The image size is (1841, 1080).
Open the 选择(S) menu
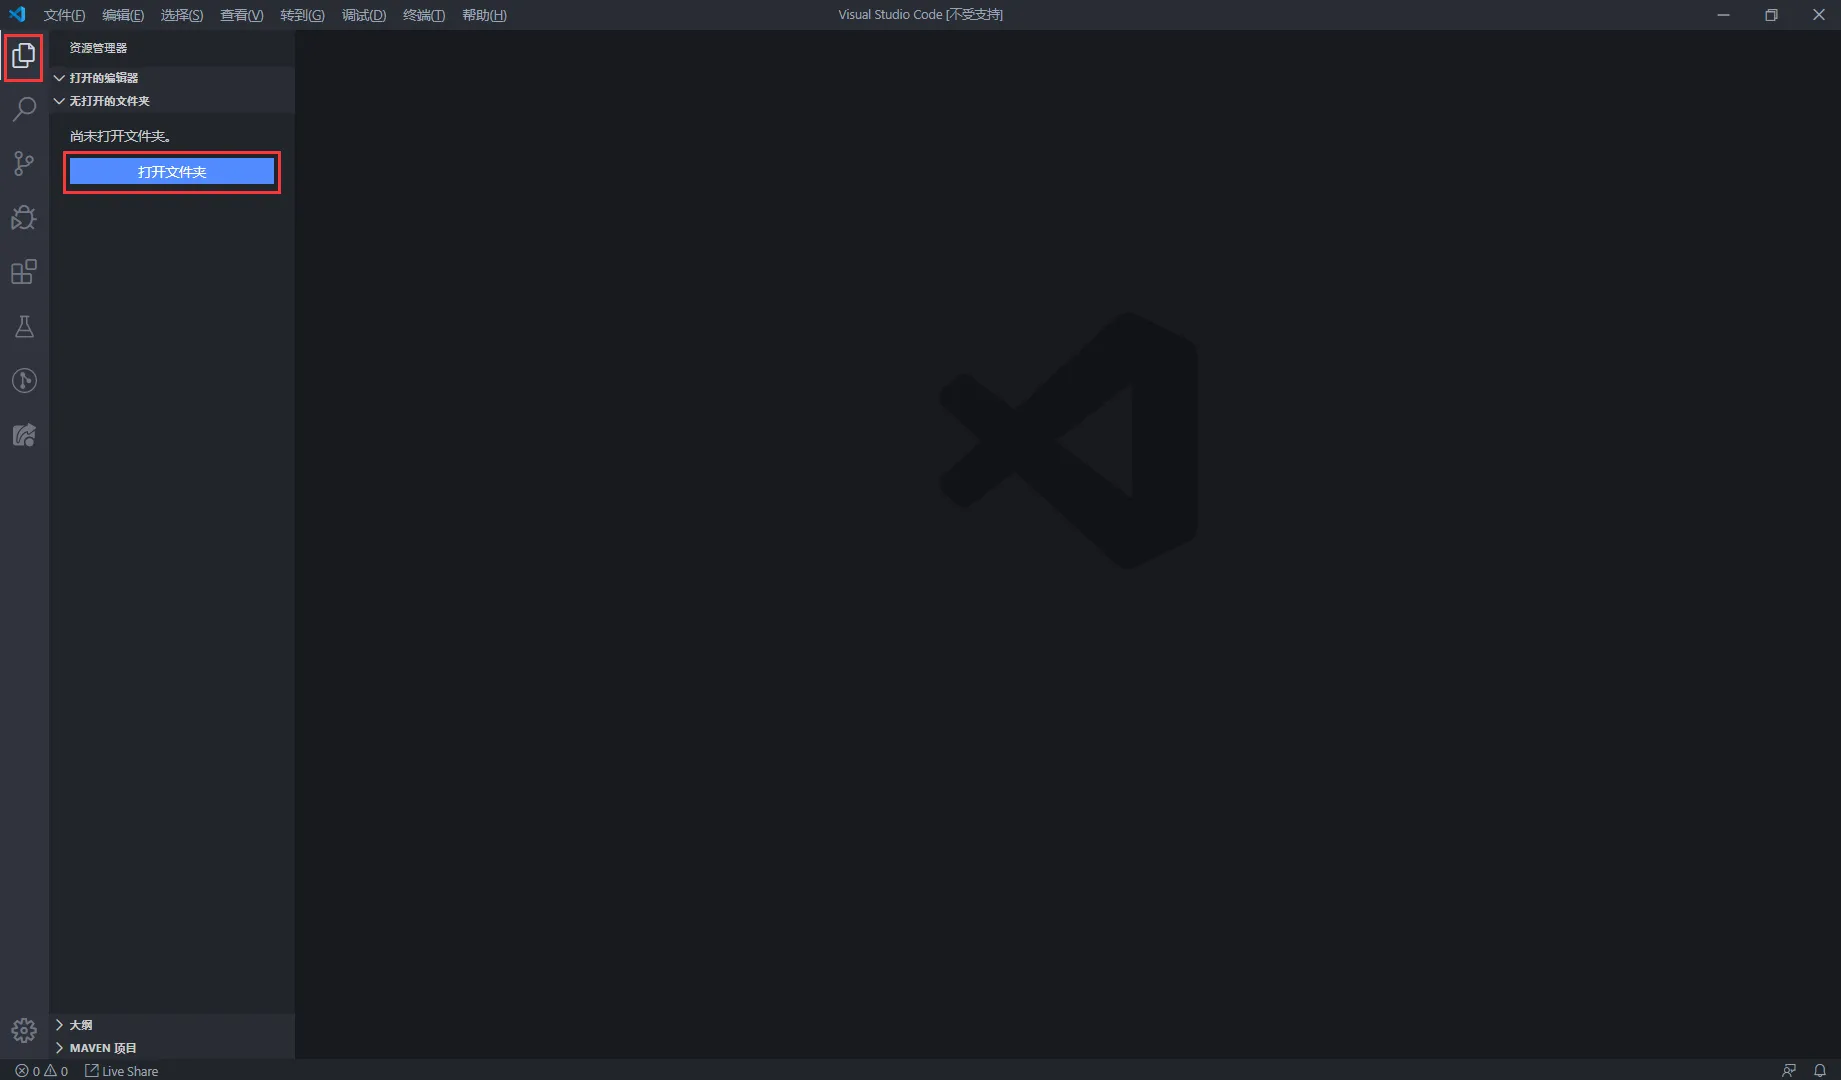click(182, 15)
